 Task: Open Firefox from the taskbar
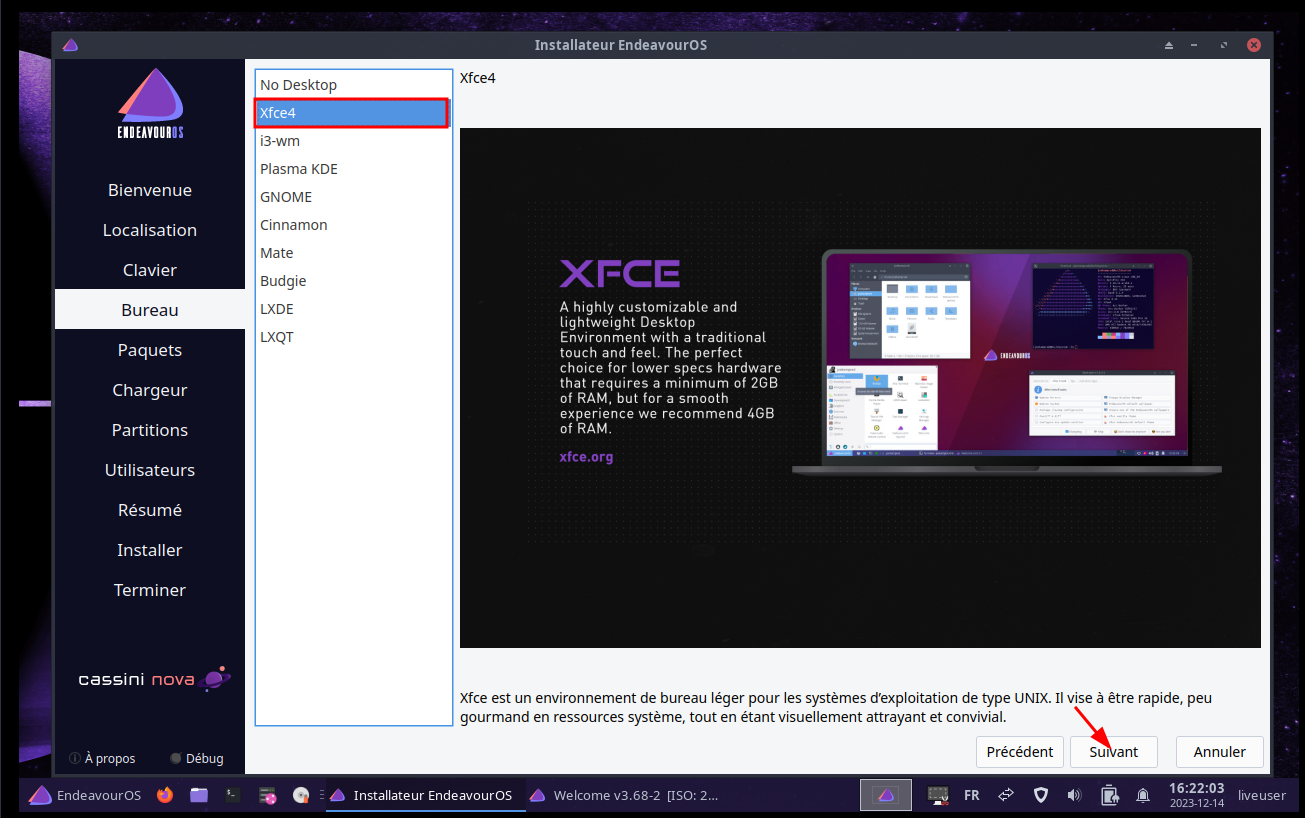[x=165, y=795]
